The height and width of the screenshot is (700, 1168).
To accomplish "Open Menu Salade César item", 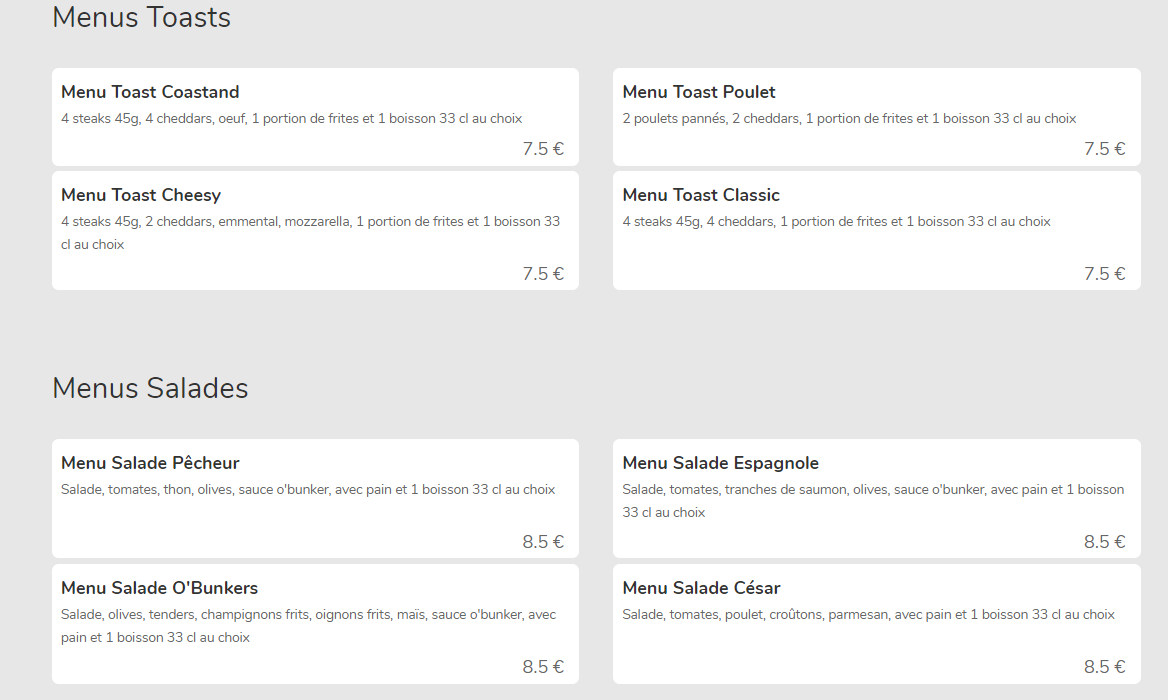I will click(877, 624).
